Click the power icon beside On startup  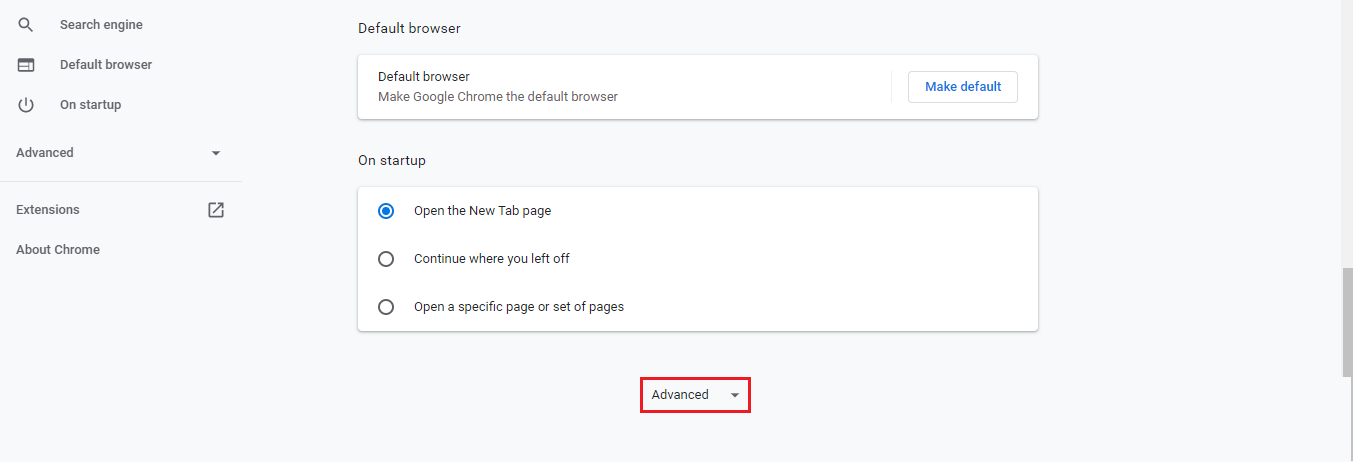(x=26, y=105)
